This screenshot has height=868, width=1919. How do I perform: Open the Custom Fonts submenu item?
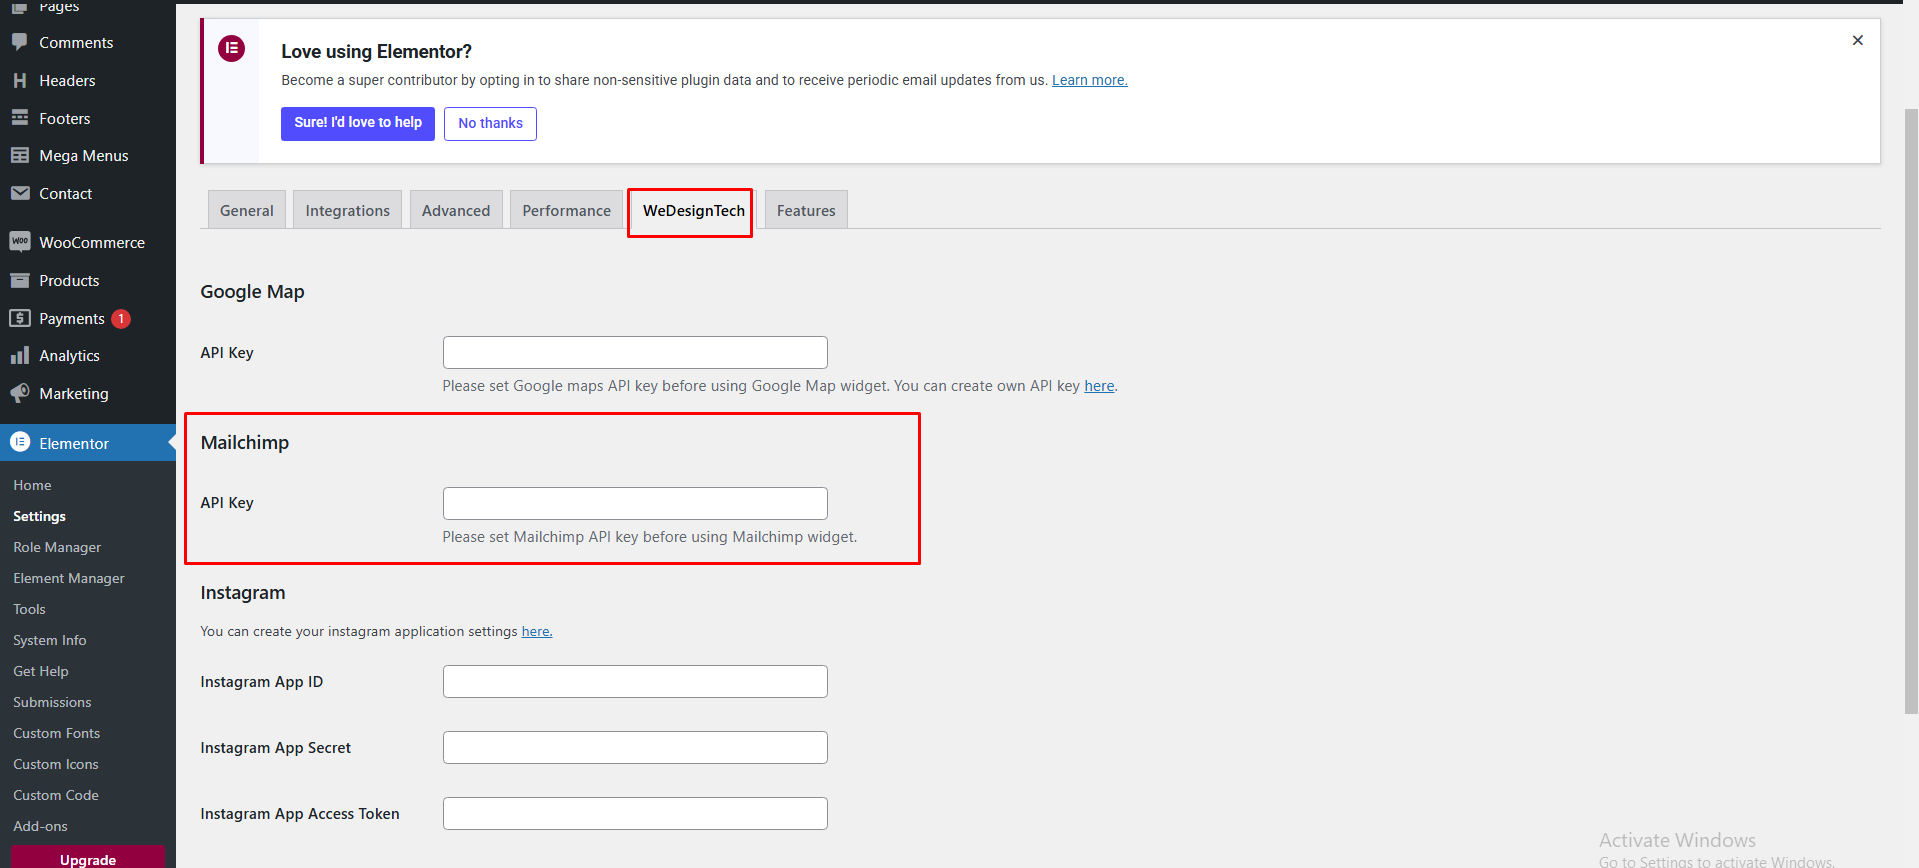coord(57,733)
